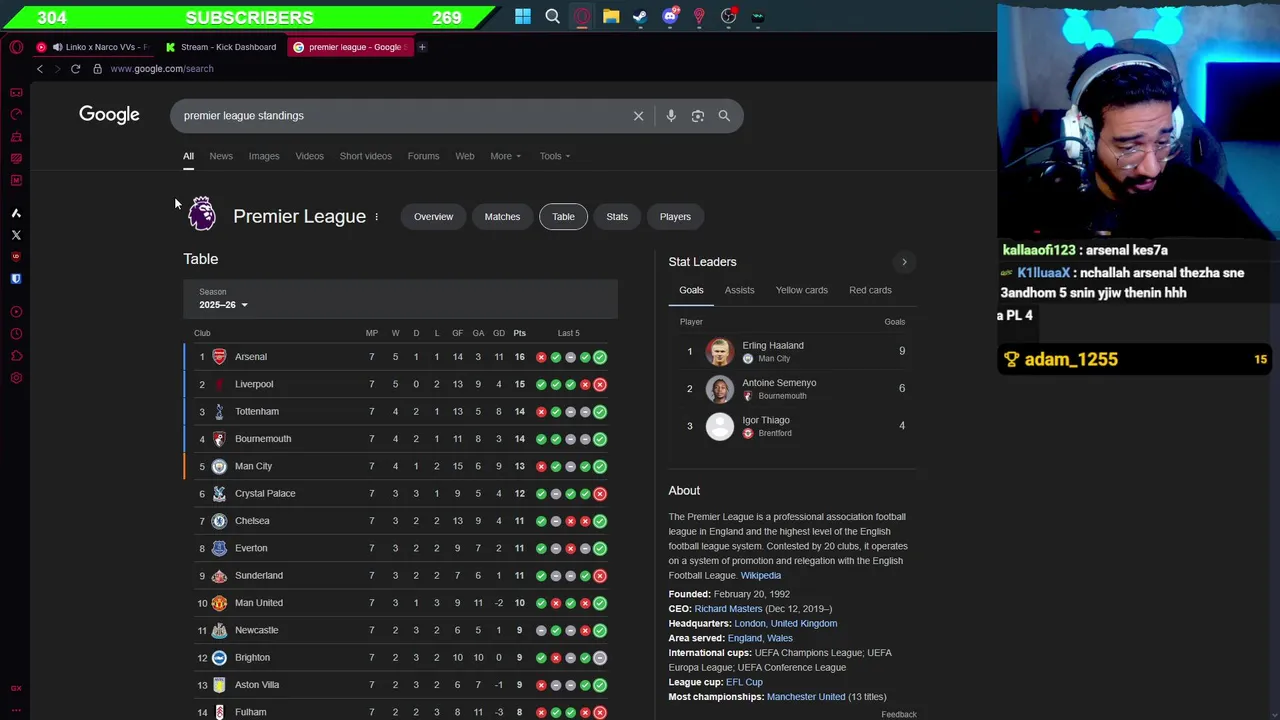The image size is (1280, 720).
Task: Open Steam from taskbar
Action: [640, 16]
